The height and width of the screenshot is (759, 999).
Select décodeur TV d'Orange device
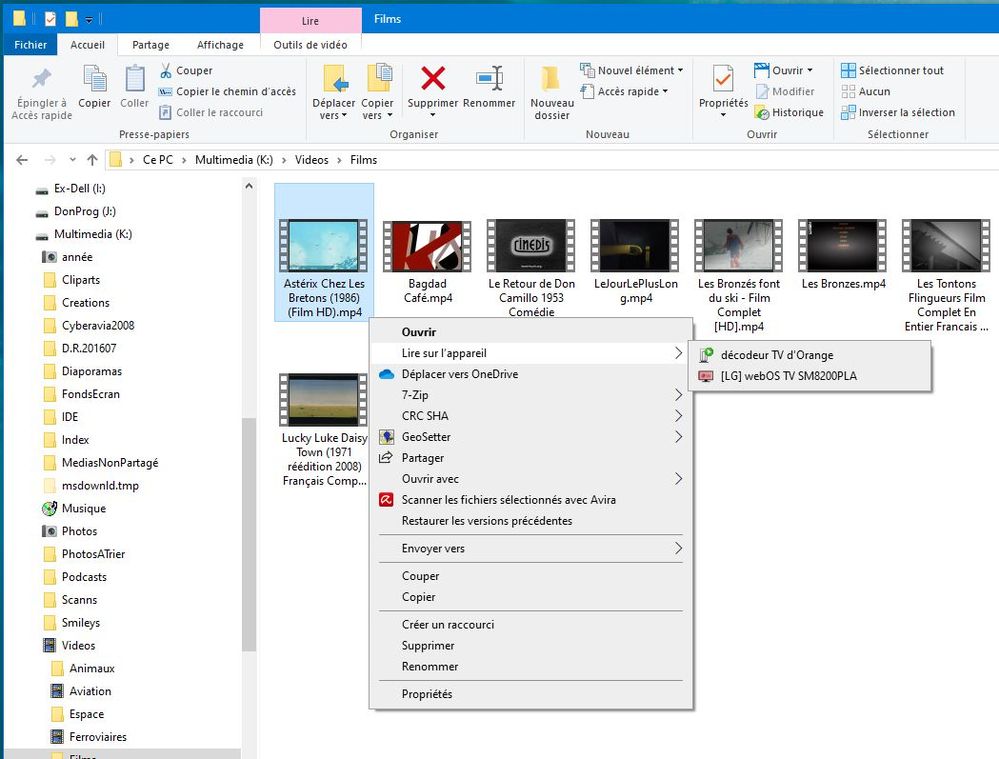776,355
